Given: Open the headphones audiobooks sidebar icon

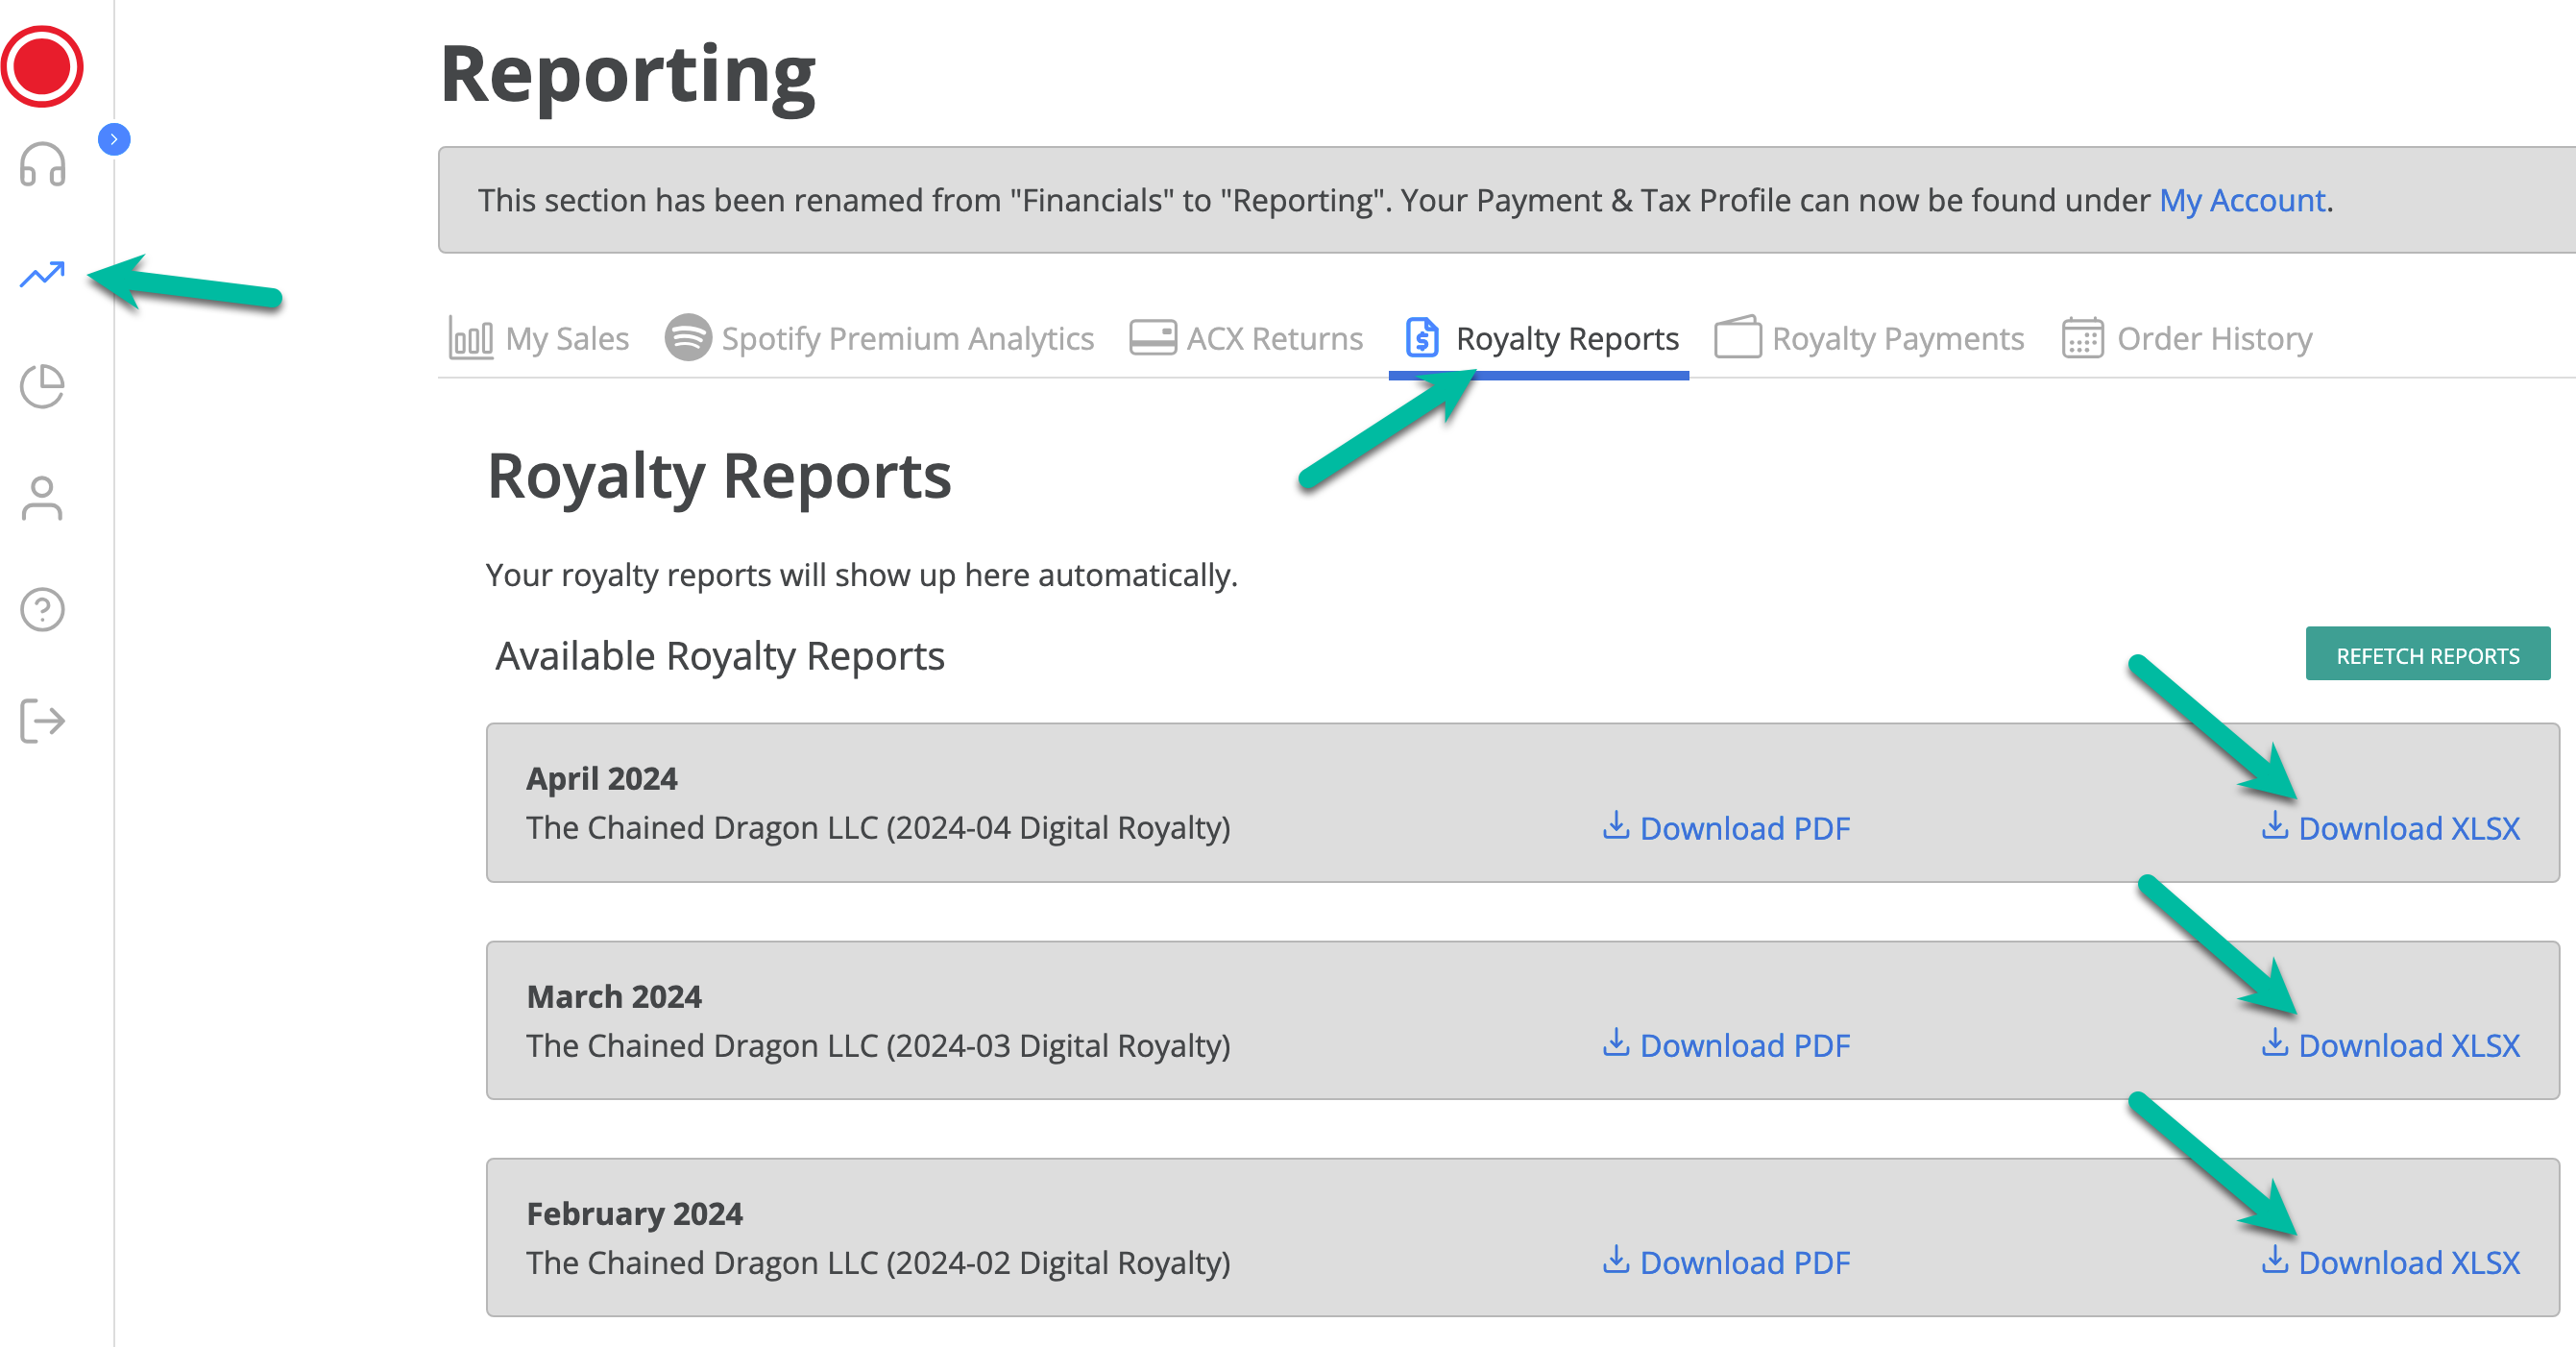Looking at the screenshot, I should 43,164.
